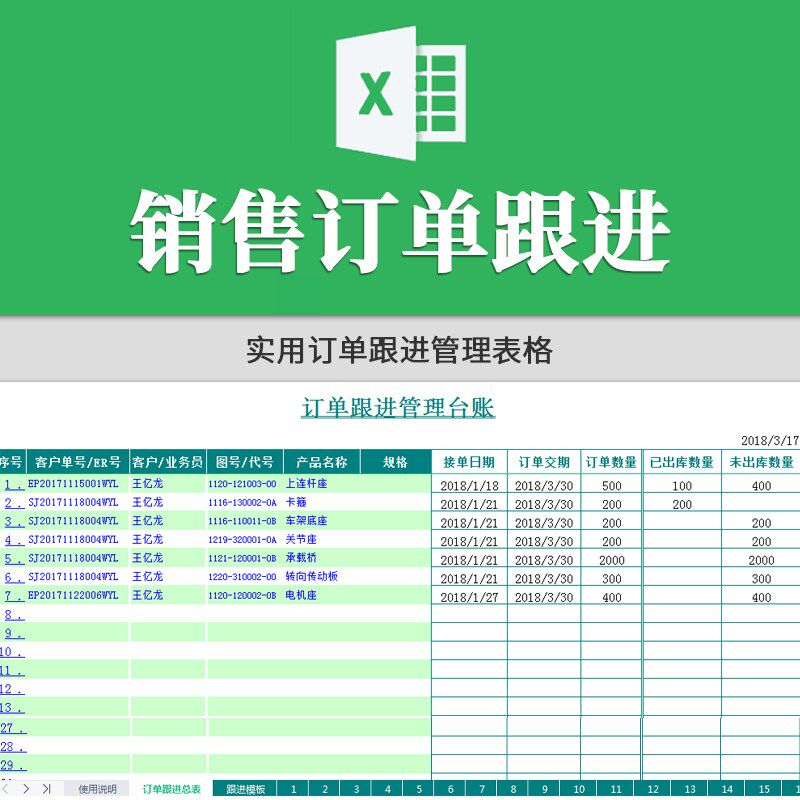
Task: Select product cell 车架底座
Action: click(x=306, y=520)
